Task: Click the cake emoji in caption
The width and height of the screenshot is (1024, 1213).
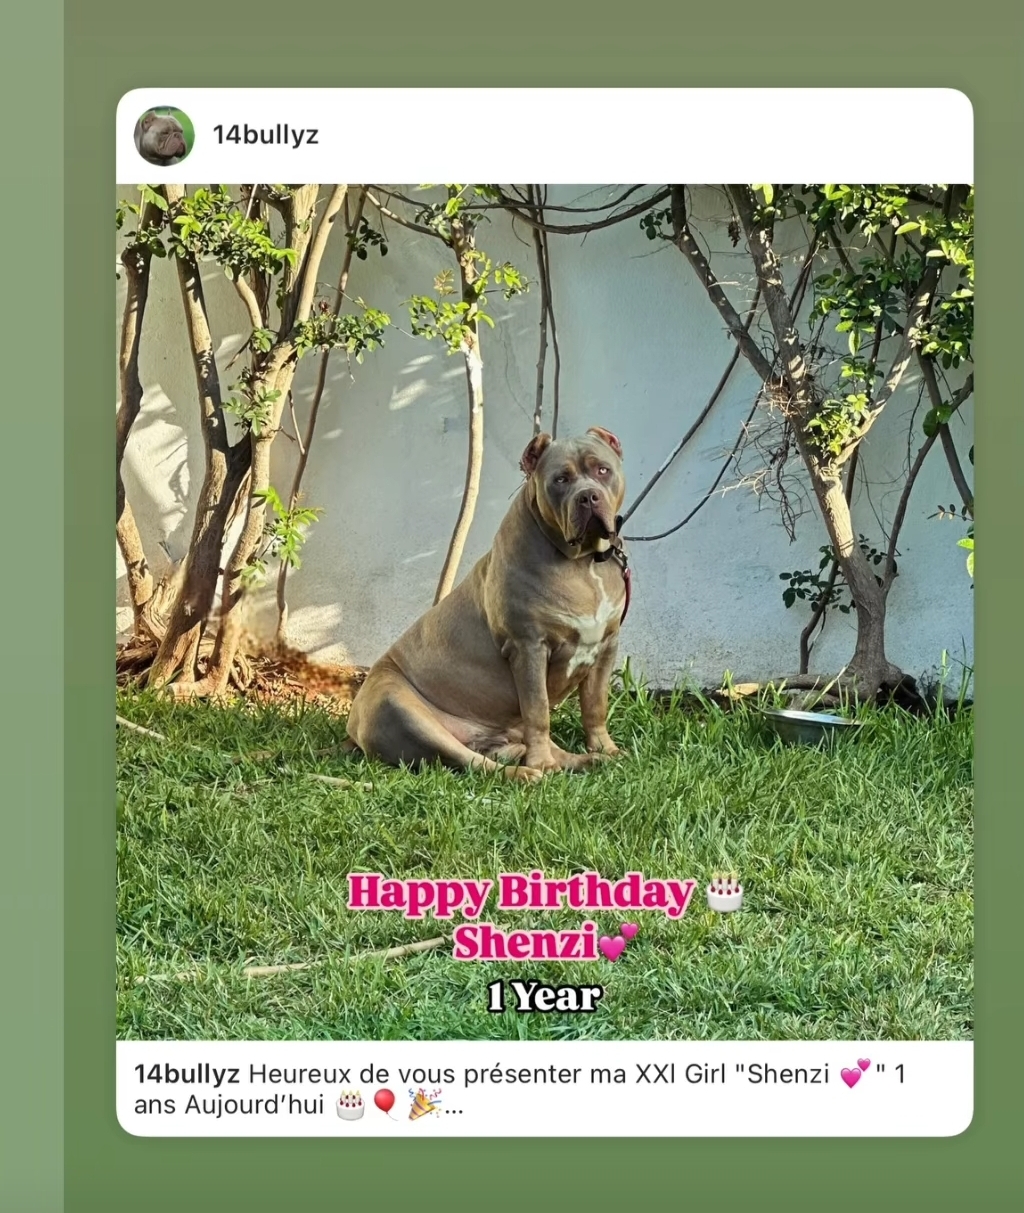Action: coord(350,1105)
